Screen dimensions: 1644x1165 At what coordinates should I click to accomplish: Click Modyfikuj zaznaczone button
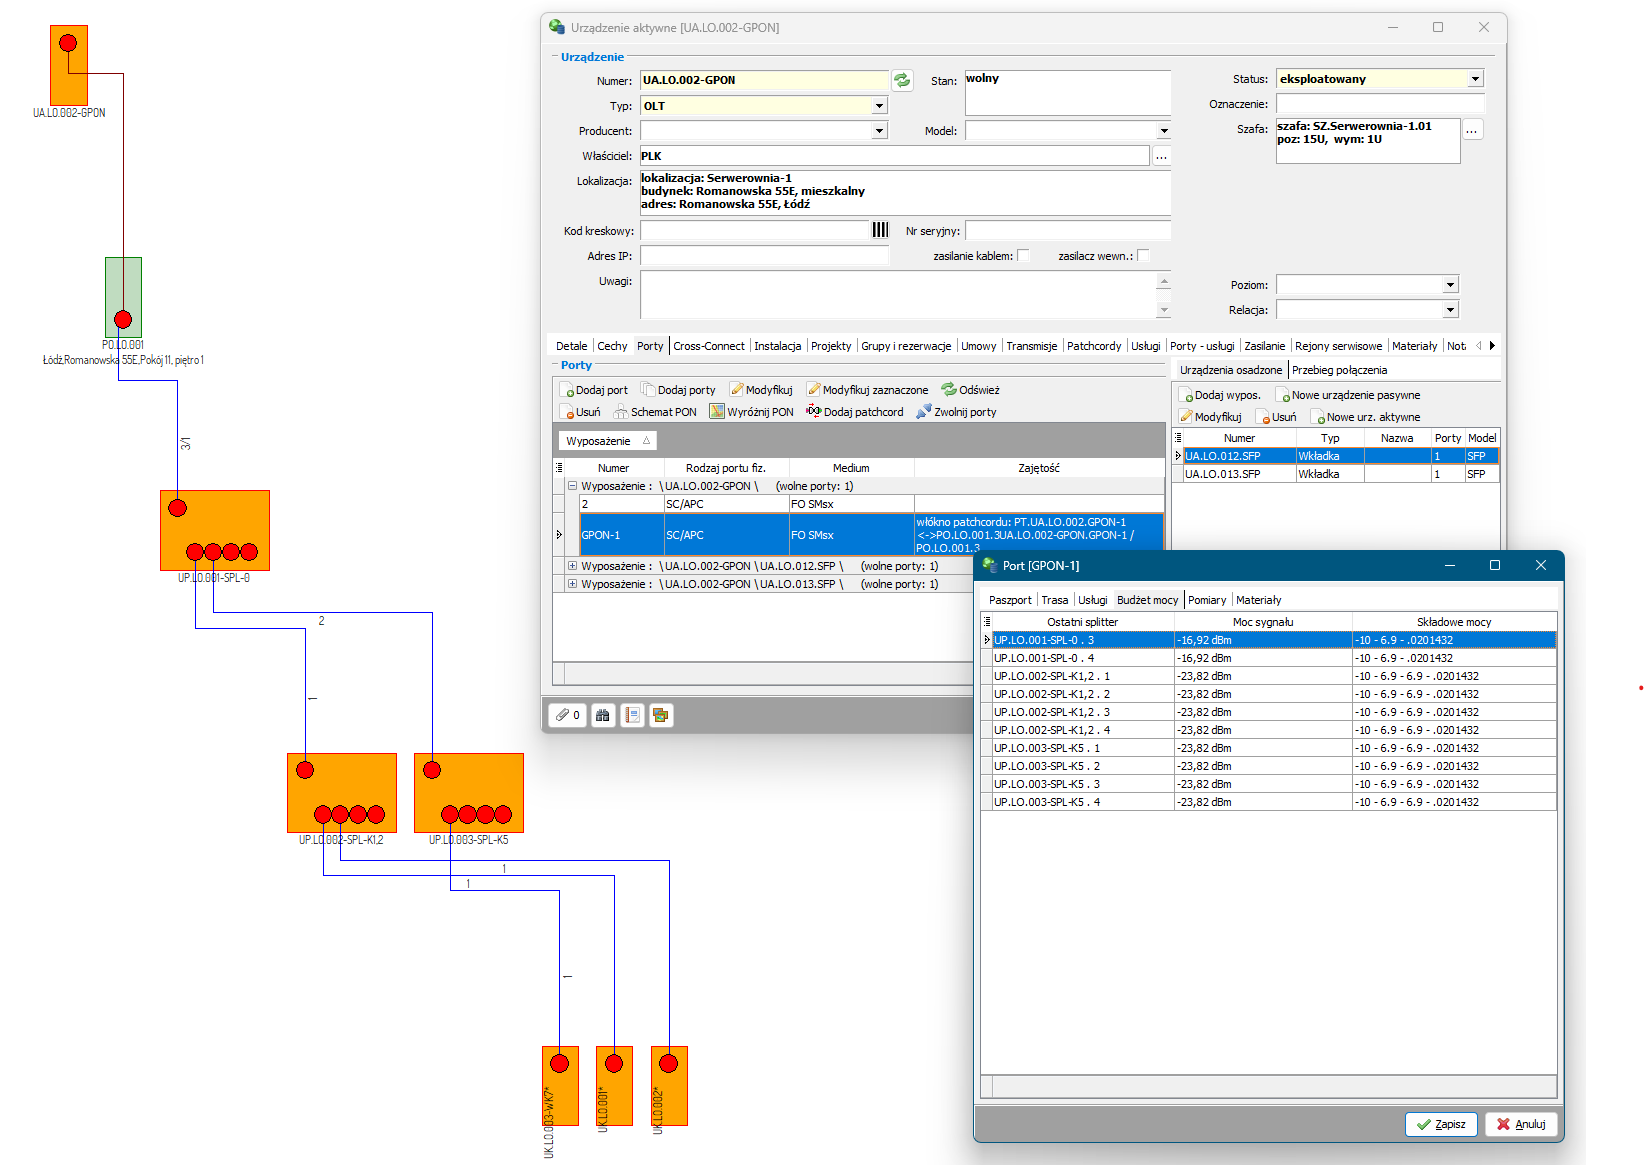pos(867,390)
